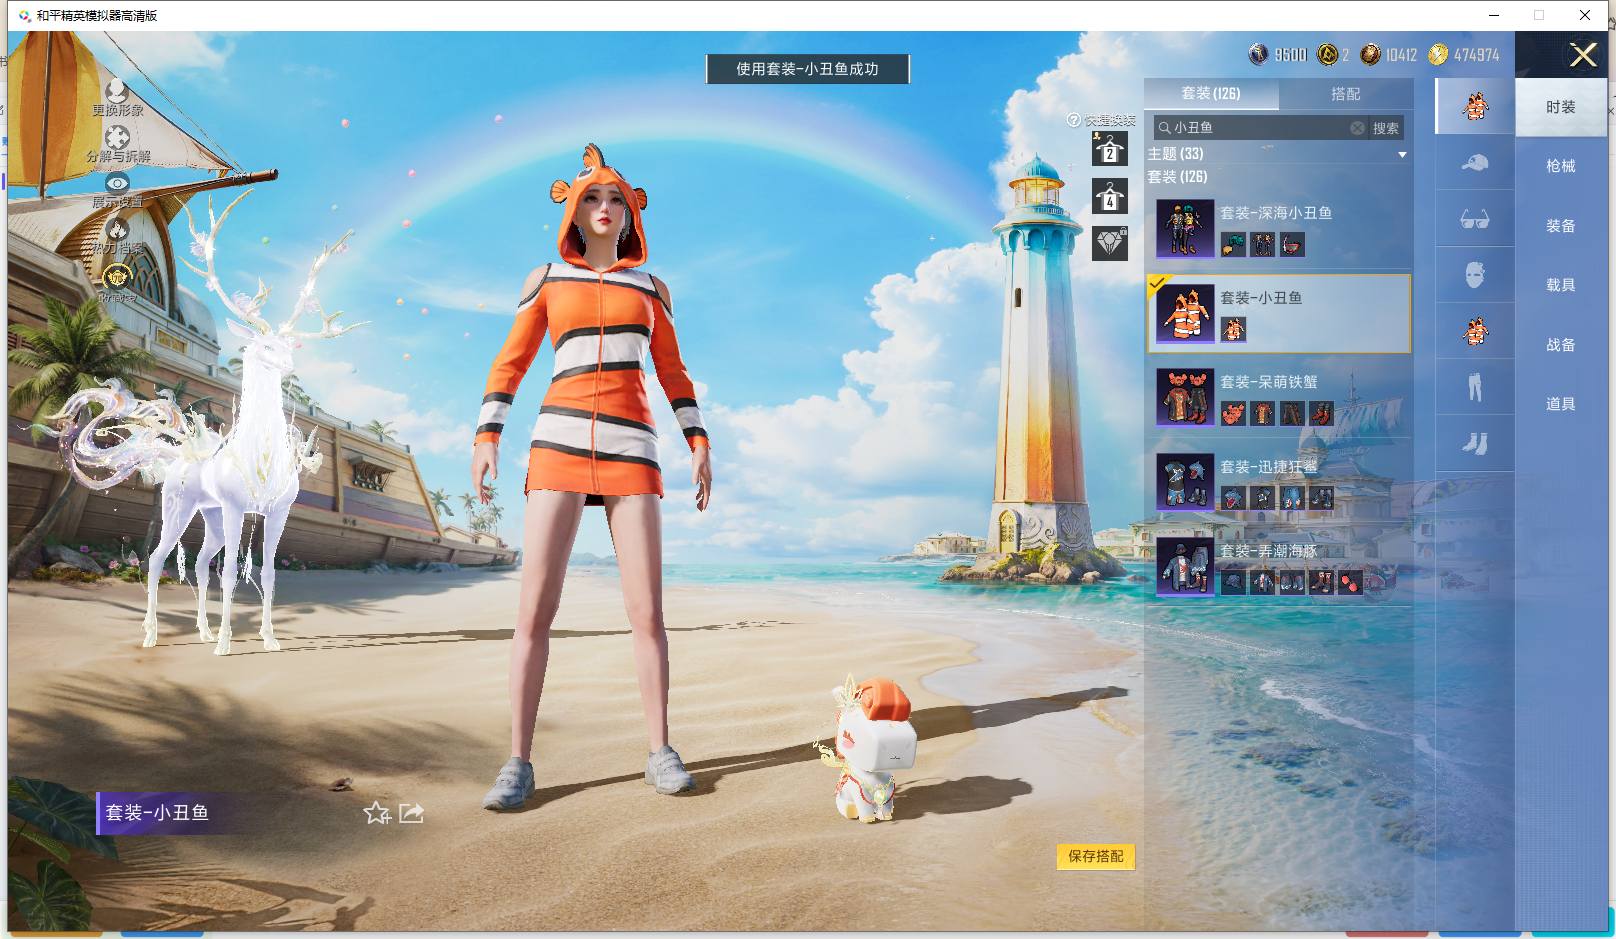This screenshot has height=939, width=1616.
Task: Select the 套装-小丑鱼 outfit entry
Action: click(x=1279, y=313)
